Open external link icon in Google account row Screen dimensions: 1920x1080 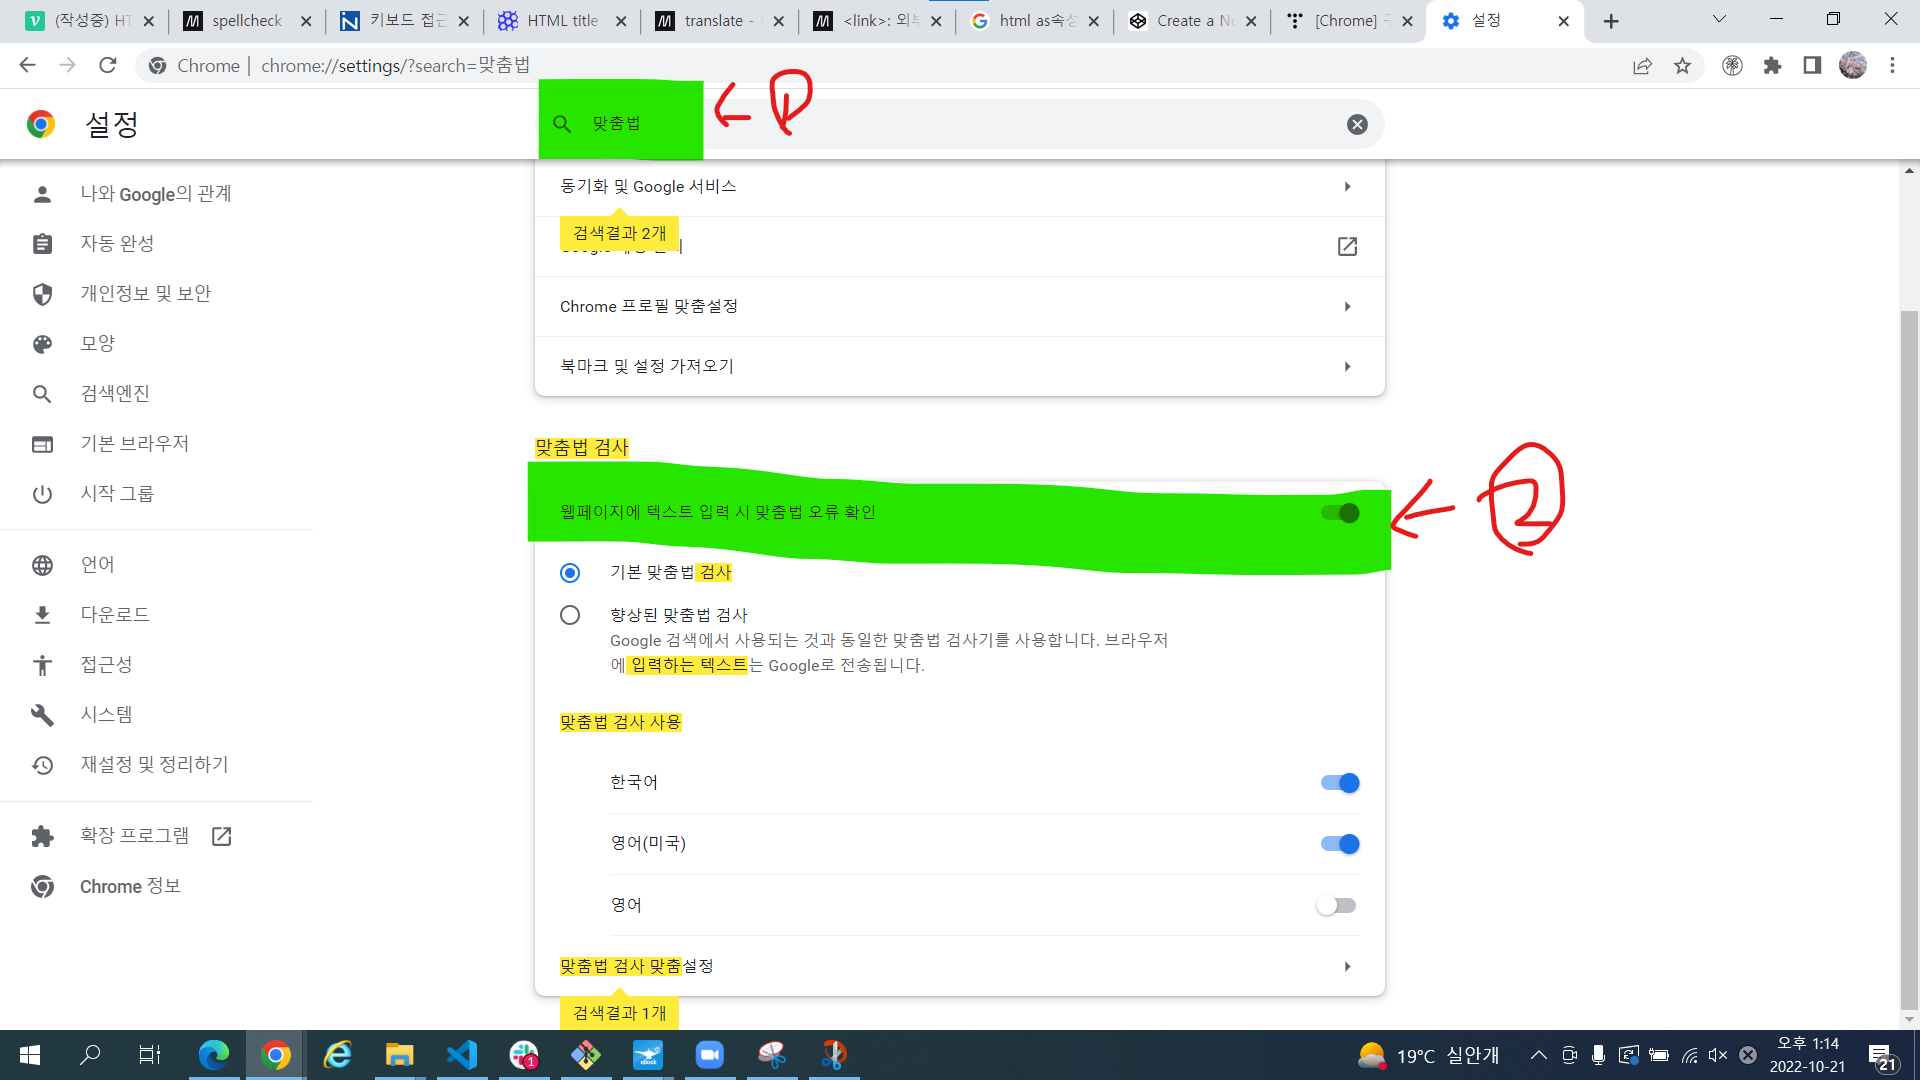(x=1347, y=246)
